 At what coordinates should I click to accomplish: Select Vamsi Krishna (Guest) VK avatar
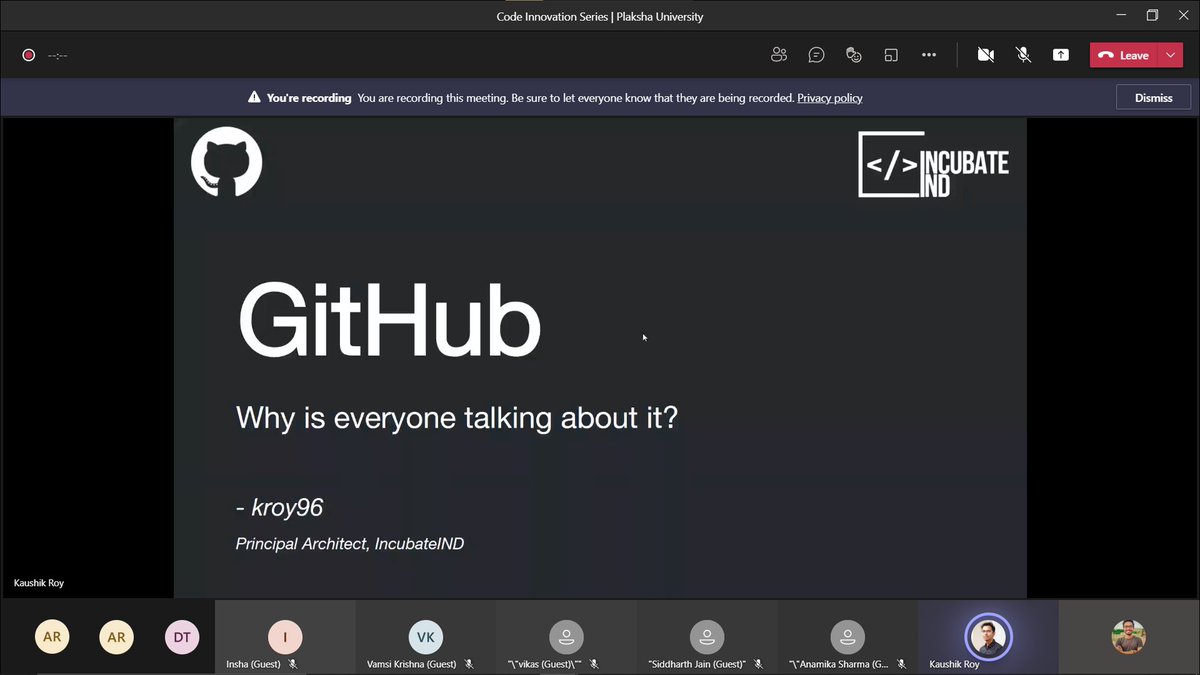pyautogui.click(x=425, y=637)
